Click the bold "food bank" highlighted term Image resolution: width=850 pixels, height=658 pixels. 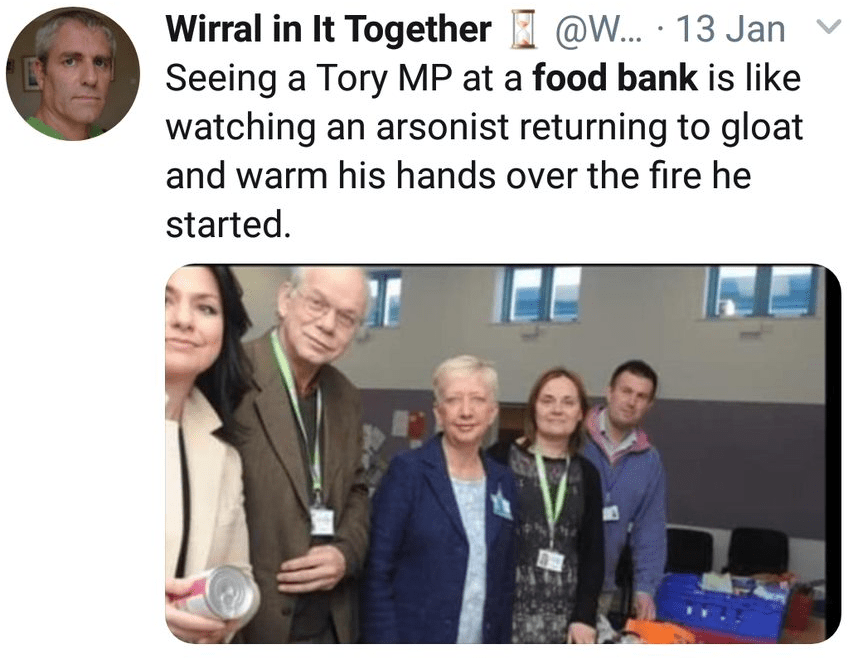(615, 78)
